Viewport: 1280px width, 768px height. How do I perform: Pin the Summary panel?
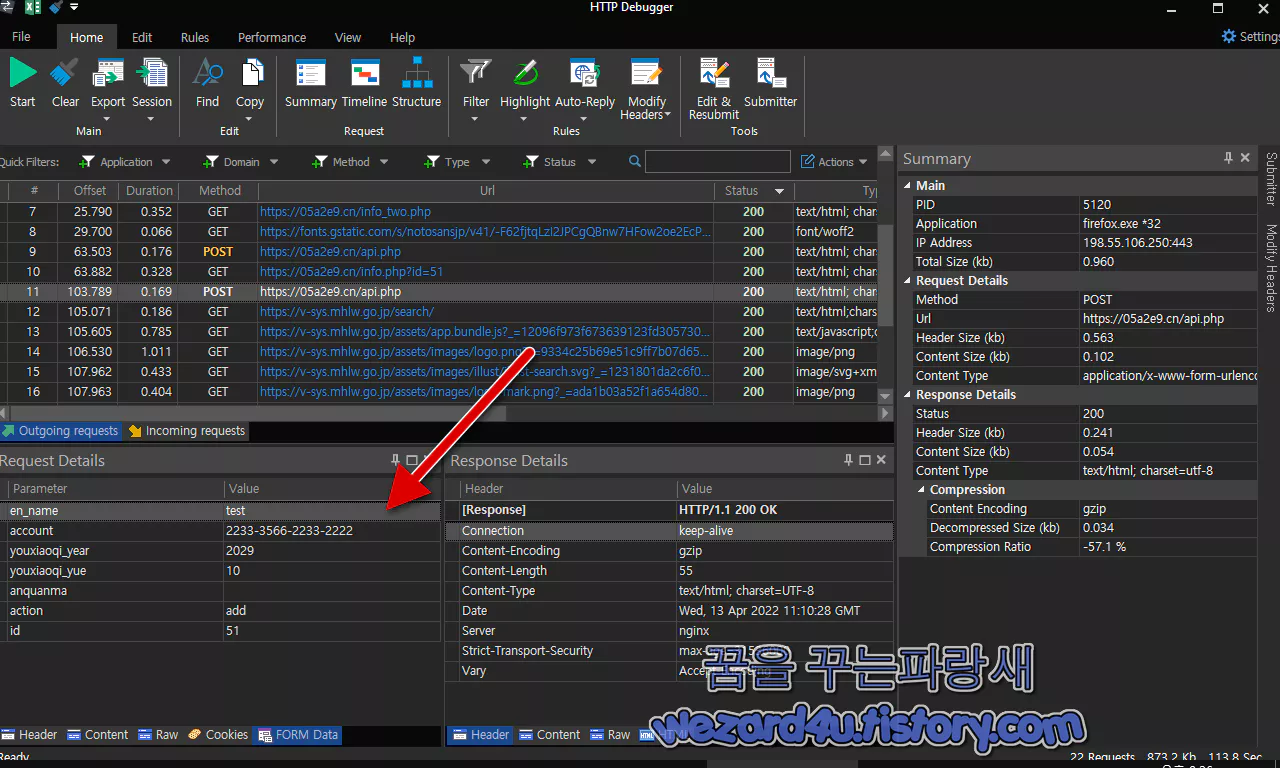coord(1228,158)
